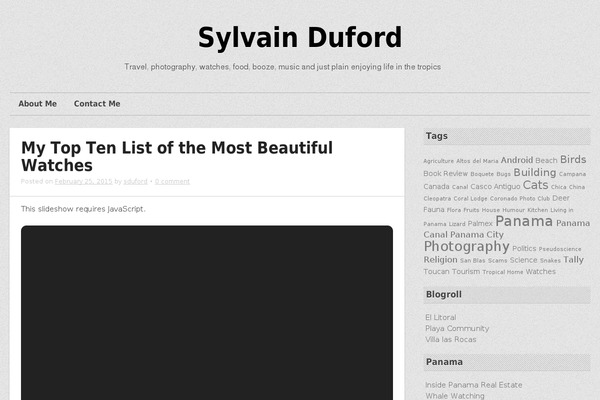Select the Book Review tag
Viewport: 600px width, 400px height.
[445, 173]
